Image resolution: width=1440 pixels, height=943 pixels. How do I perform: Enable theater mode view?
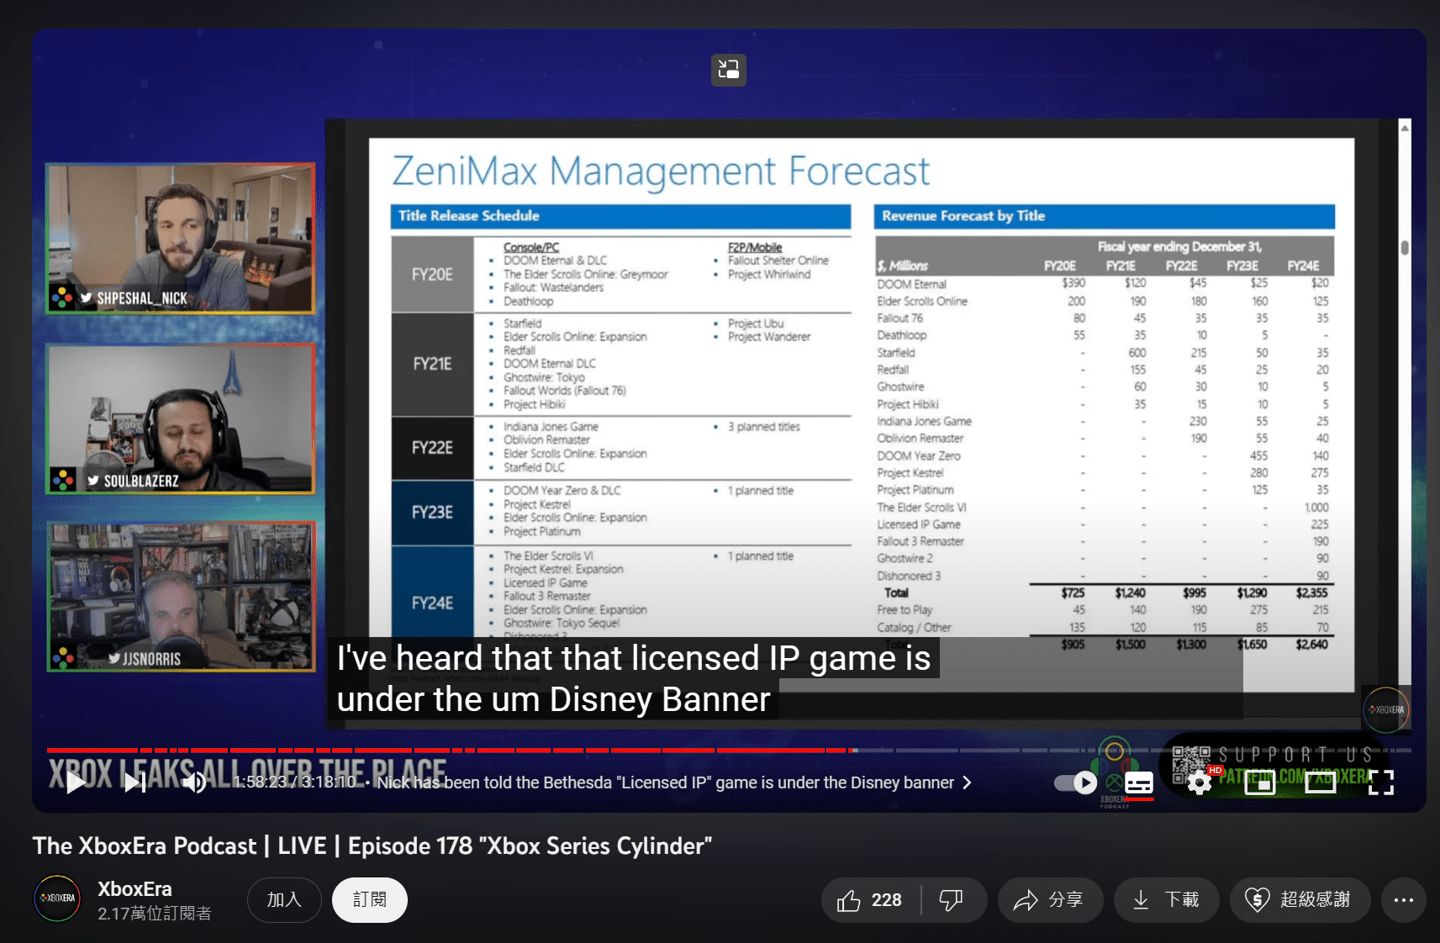coord(1320,783)
